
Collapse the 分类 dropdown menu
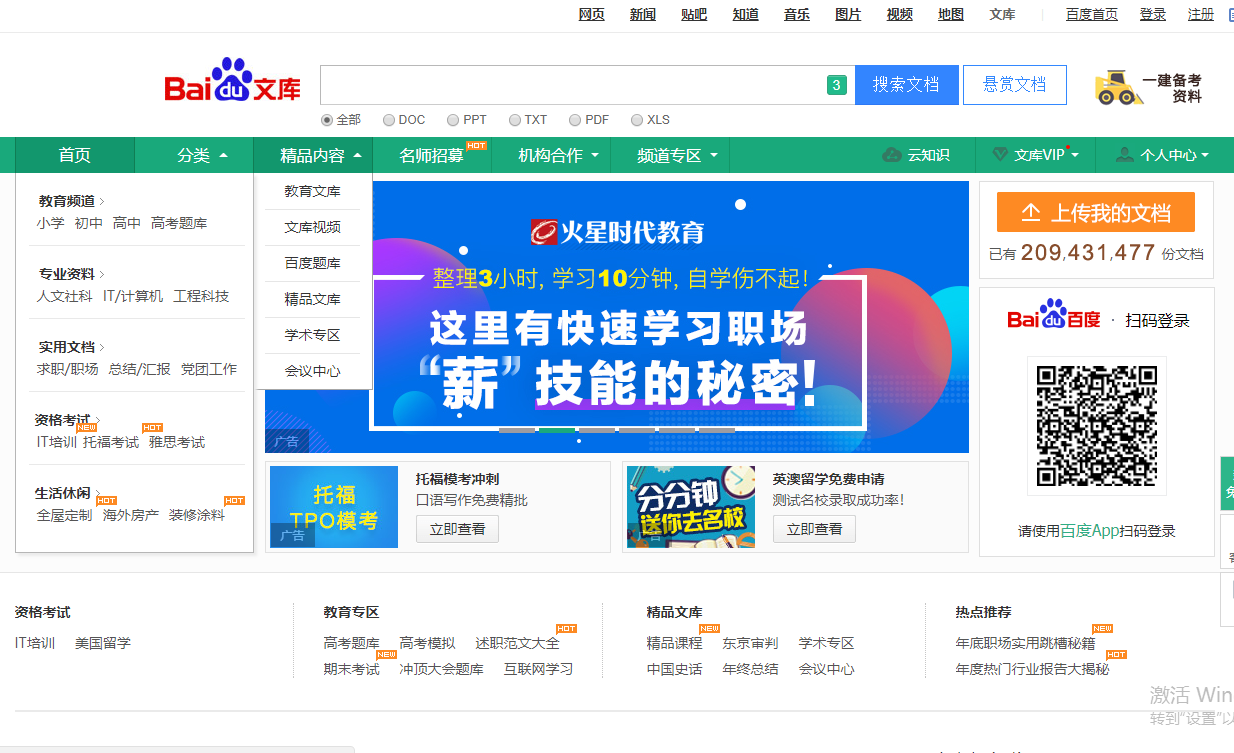(223, 155)
